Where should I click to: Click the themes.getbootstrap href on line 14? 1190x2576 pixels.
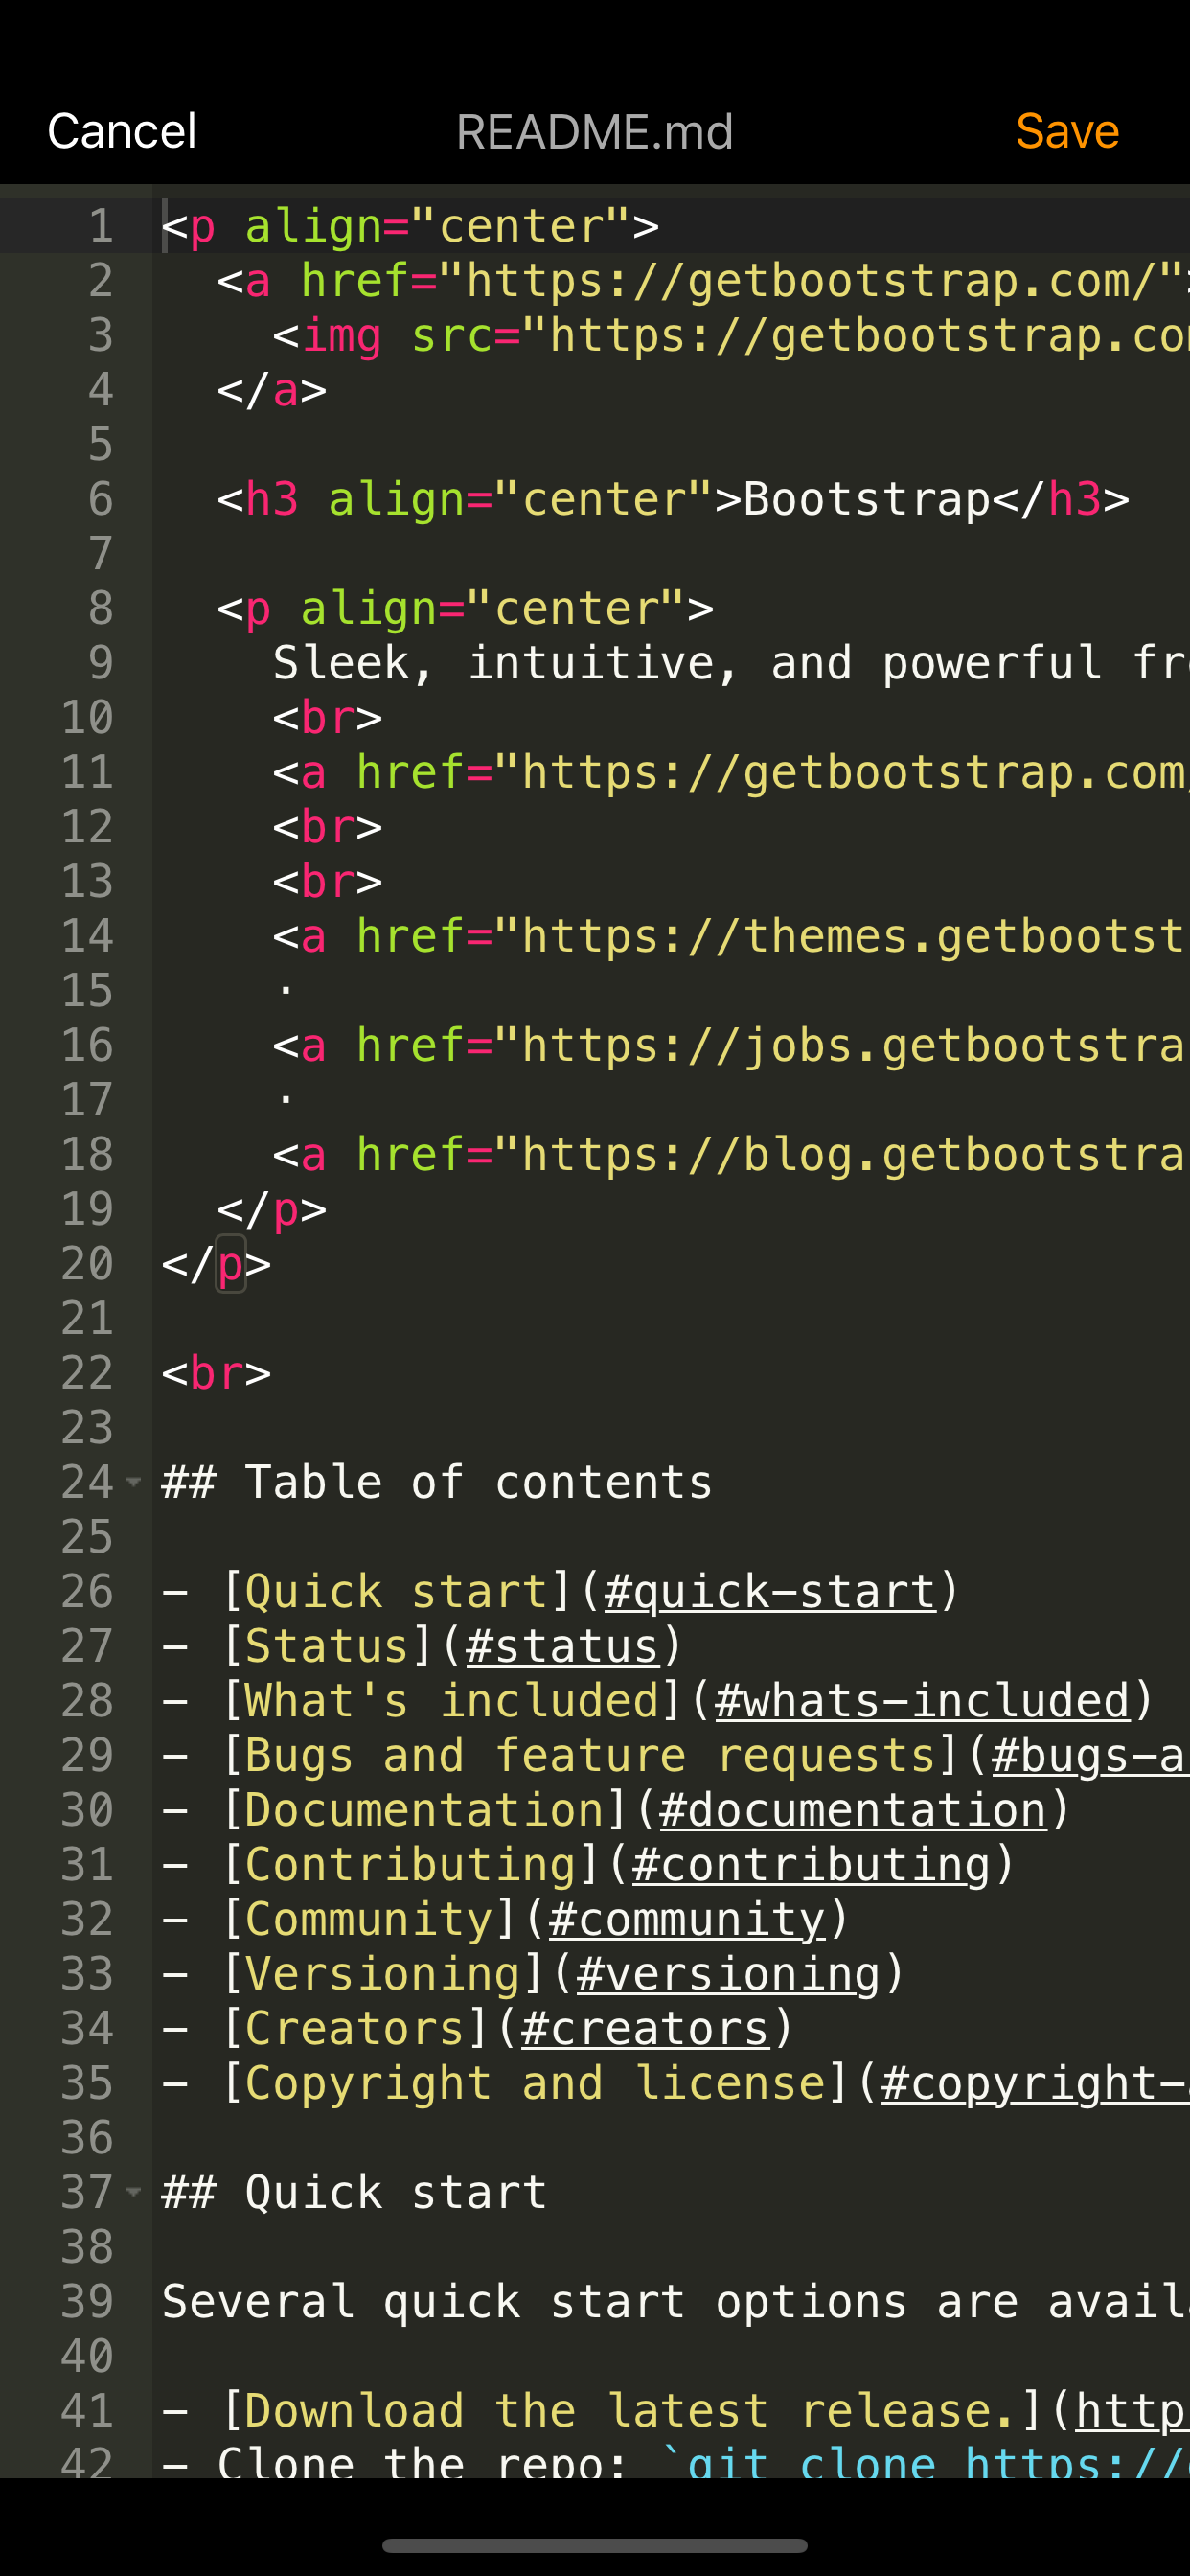click(731, 936)
